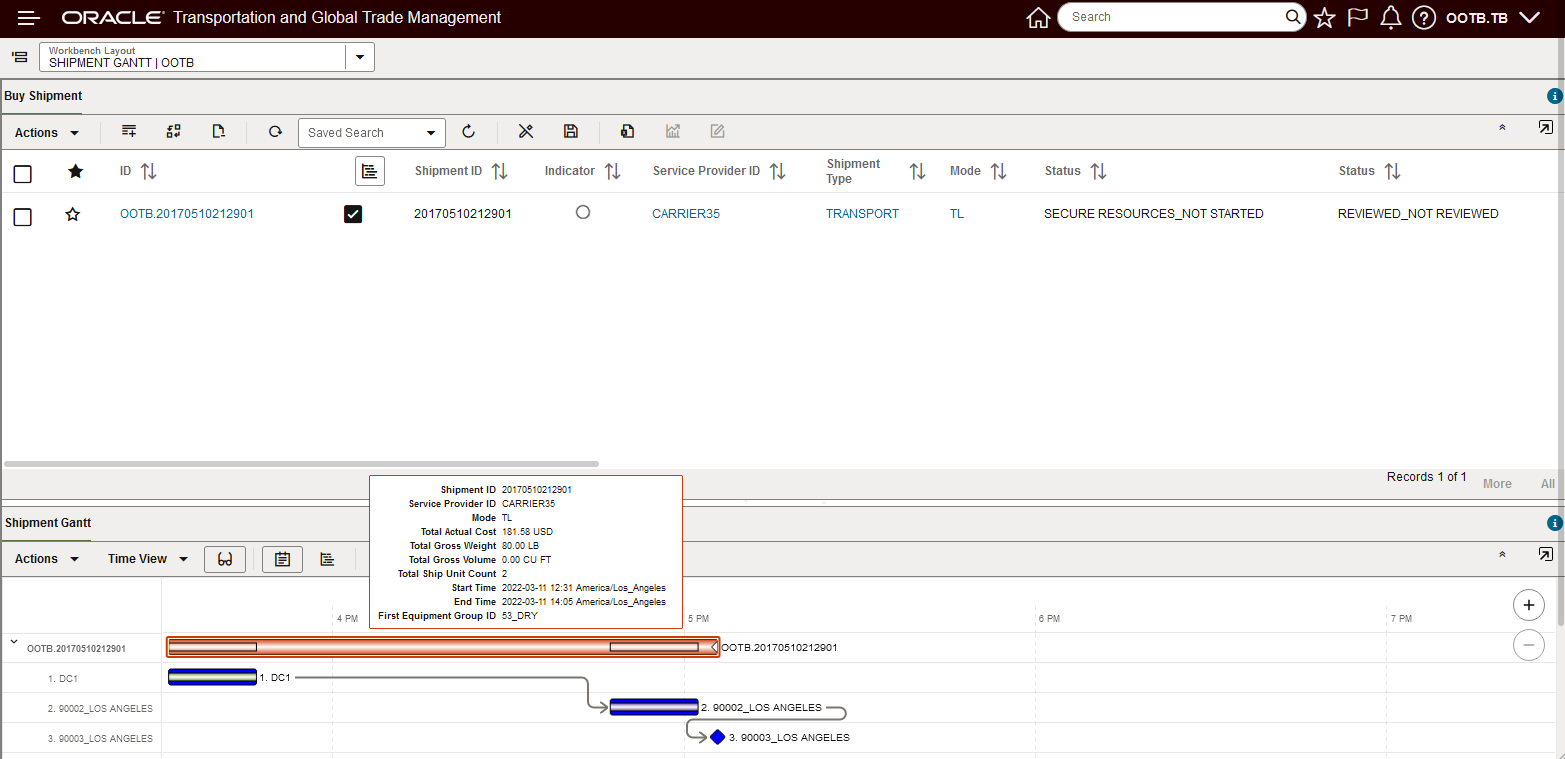The image size is (1565, 759).
Task: Uncheck the Gantt checkbox in shipment row
Action: pyautogui.click(x=353, y=214)
